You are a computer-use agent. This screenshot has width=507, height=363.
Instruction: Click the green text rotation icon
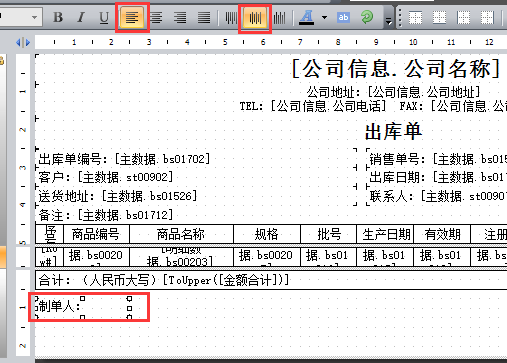[367, 17]
